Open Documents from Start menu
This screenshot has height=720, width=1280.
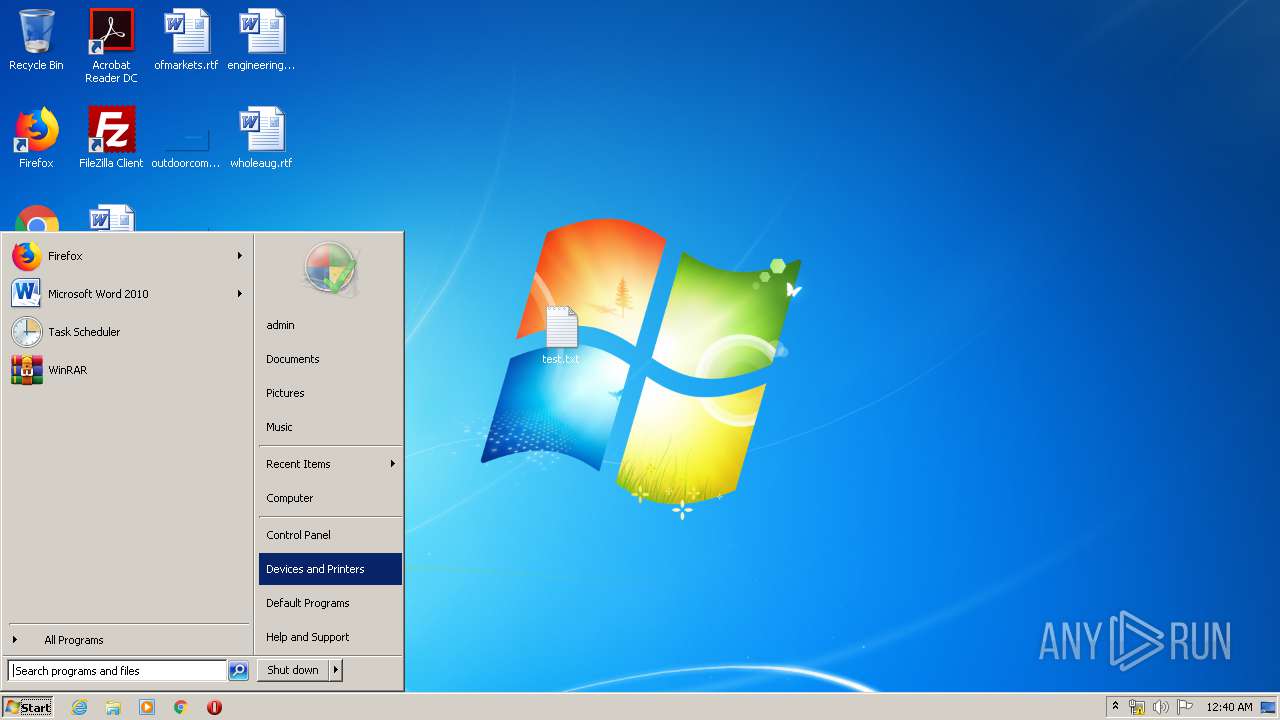[x=330, y=359]
